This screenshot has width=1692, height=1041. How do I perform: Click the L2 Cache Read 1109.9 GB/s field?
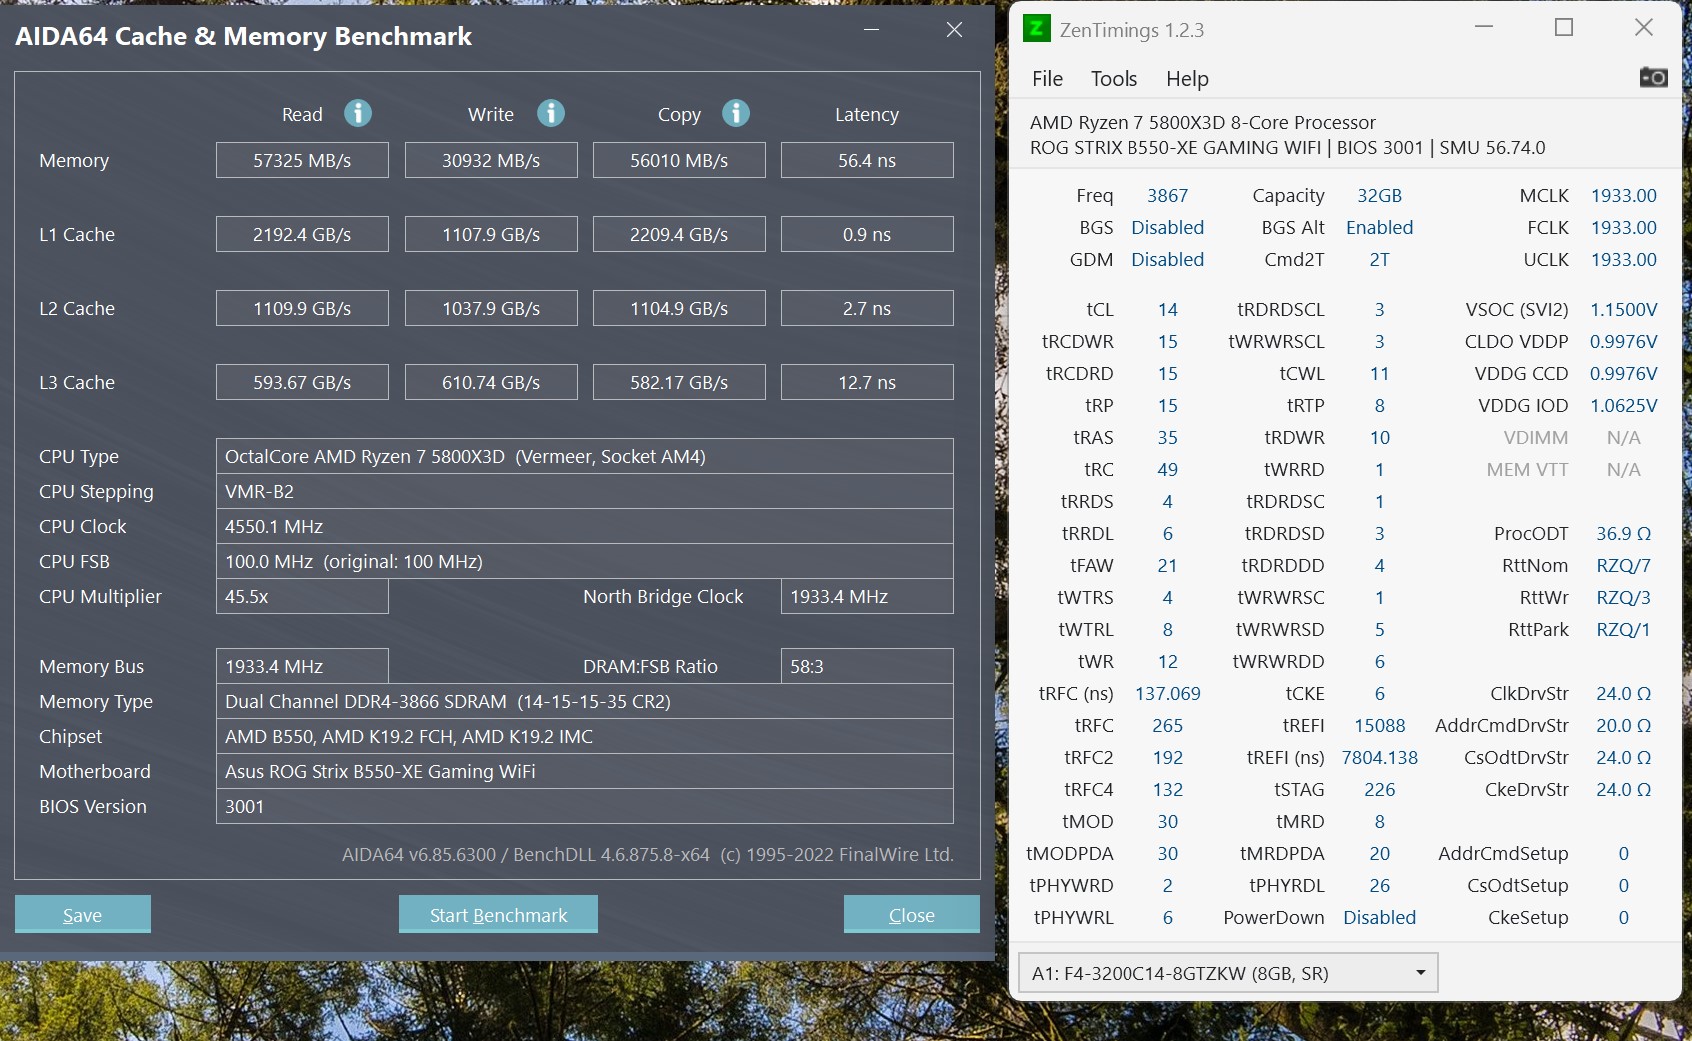302,308
